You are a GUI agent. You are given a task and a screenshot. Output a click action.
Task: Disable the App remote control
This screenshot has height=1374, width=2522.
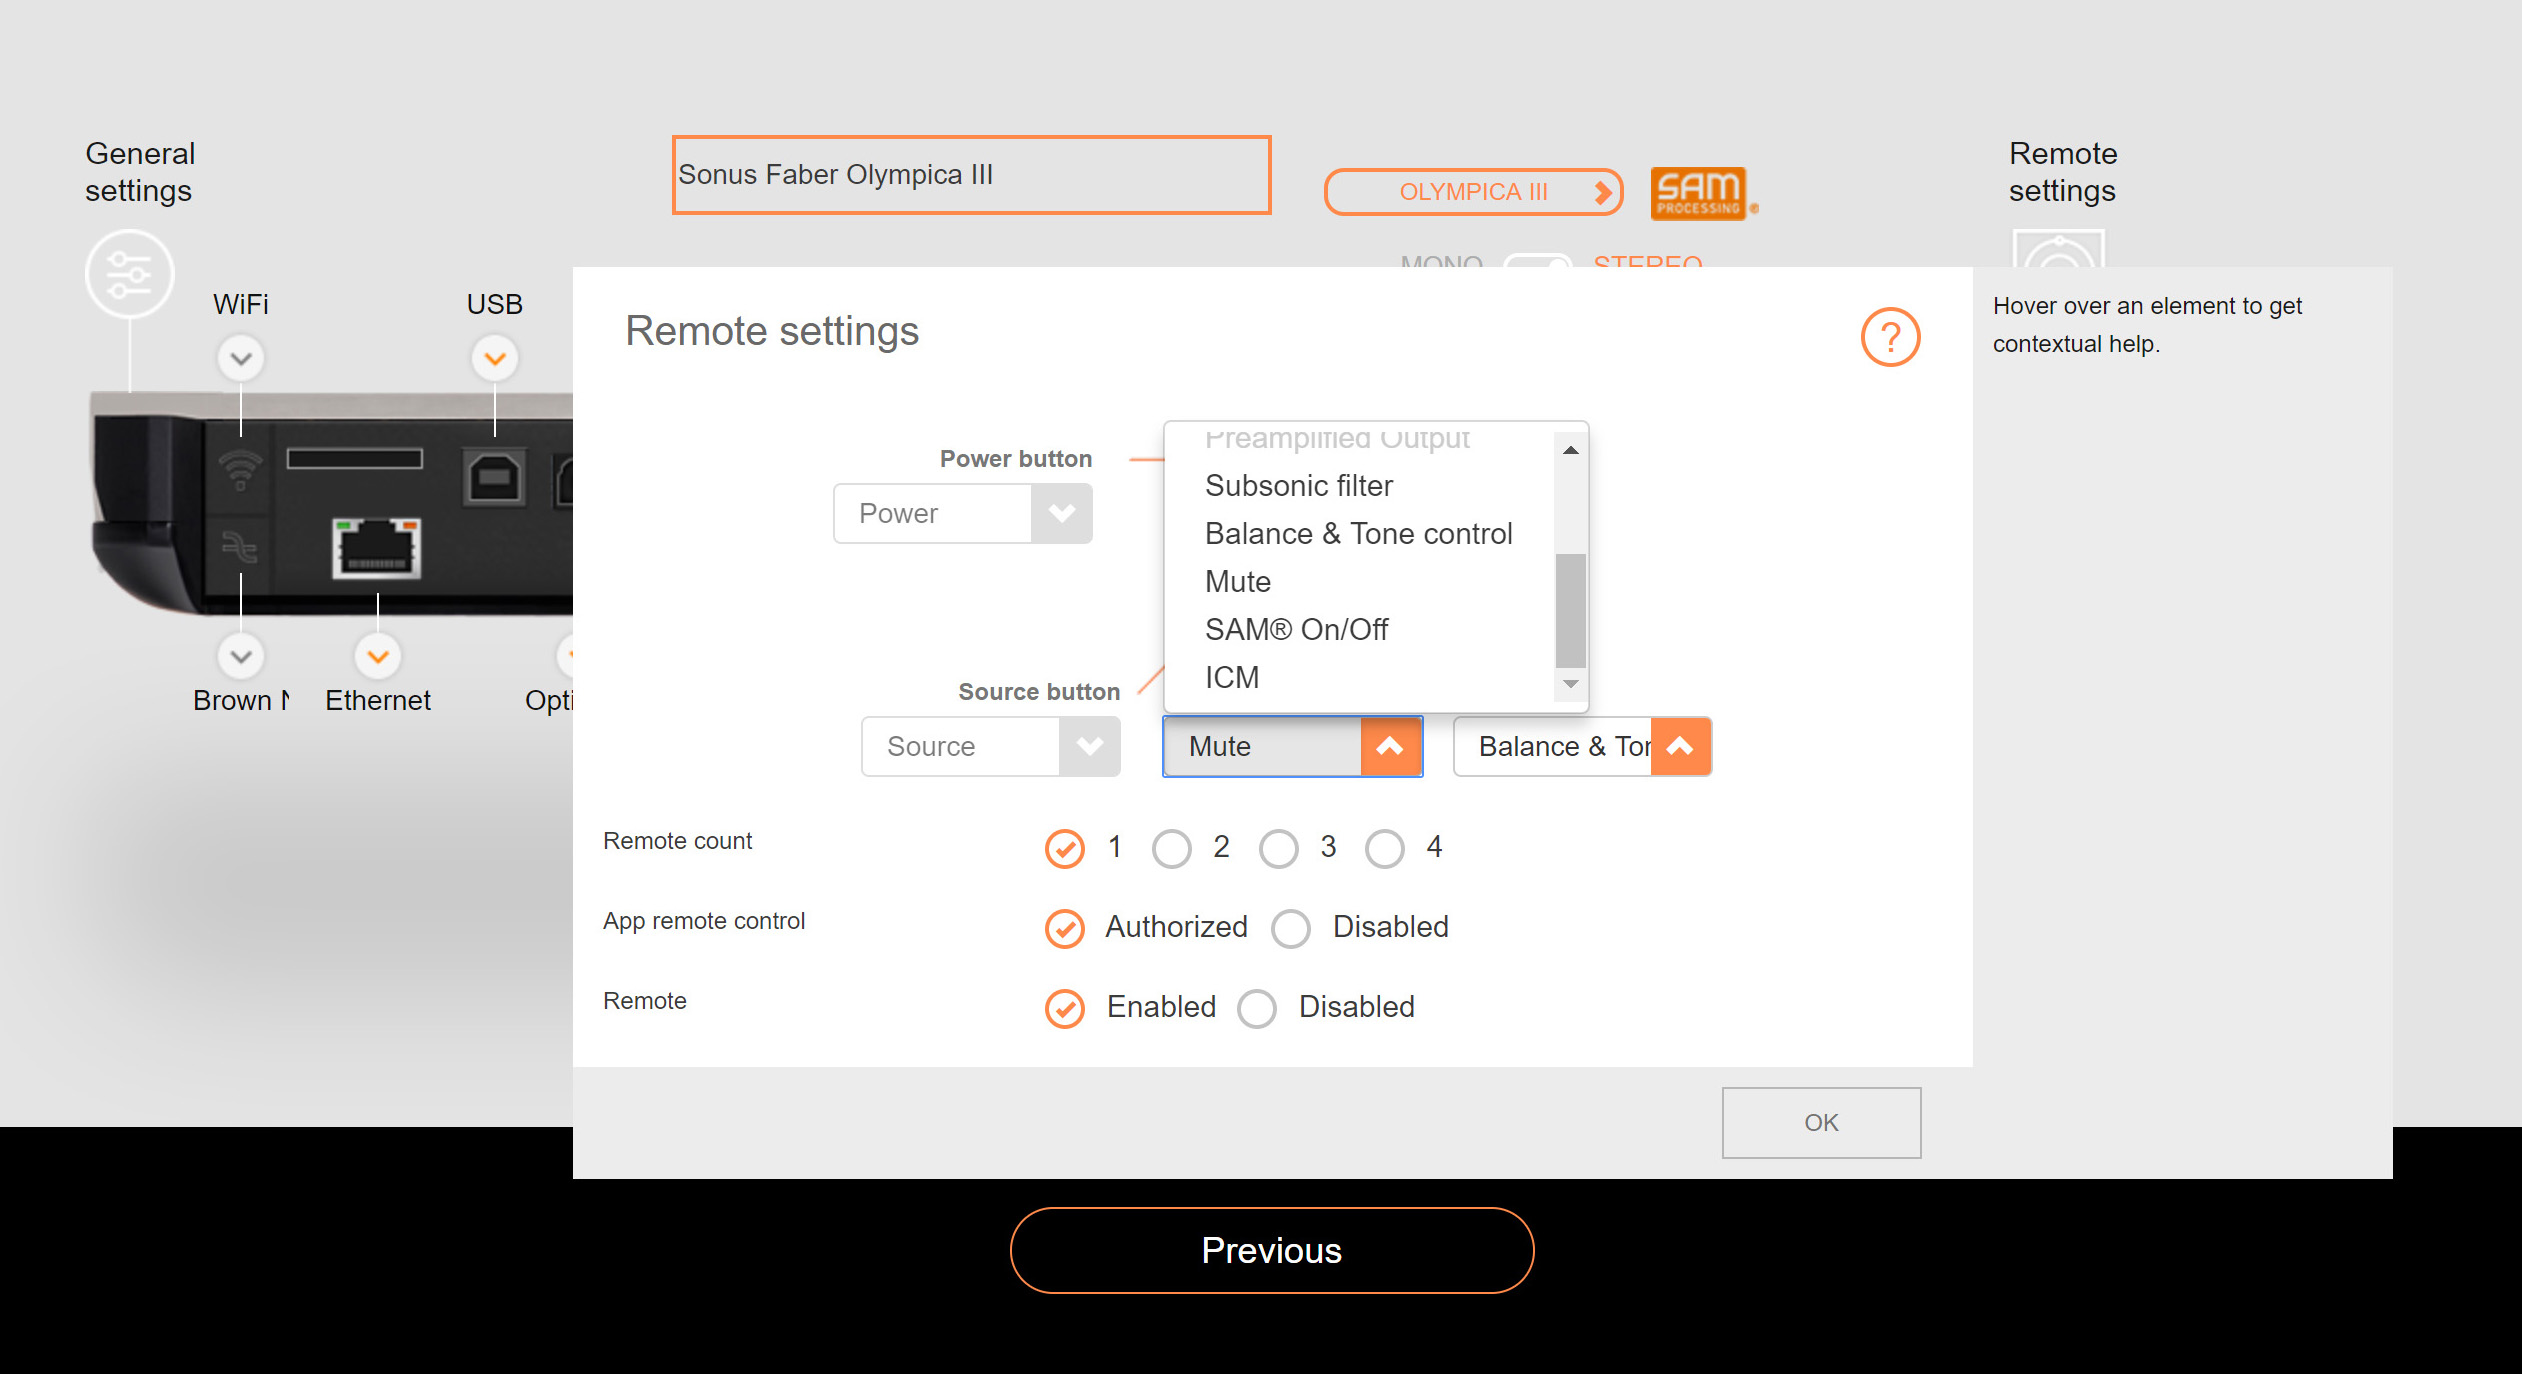click(x=1291, y=927)
